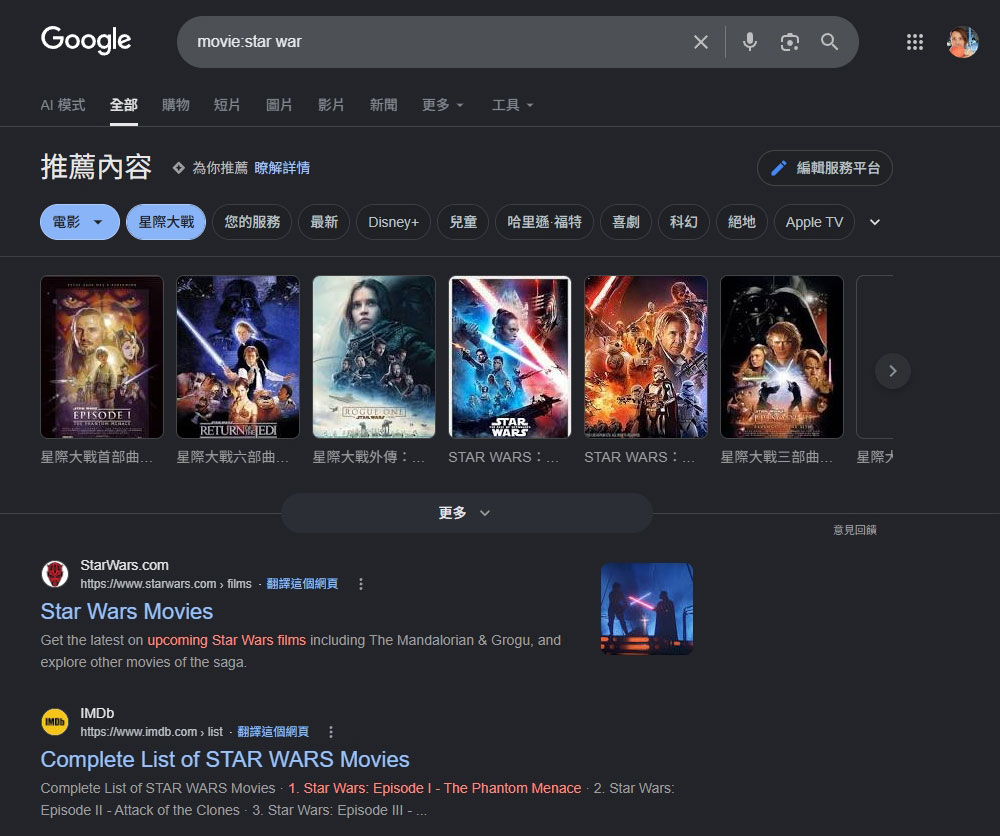Open Rise of Skywalker poster
The height and width of the screenshot is (836, 1000).
coord(510,356)
